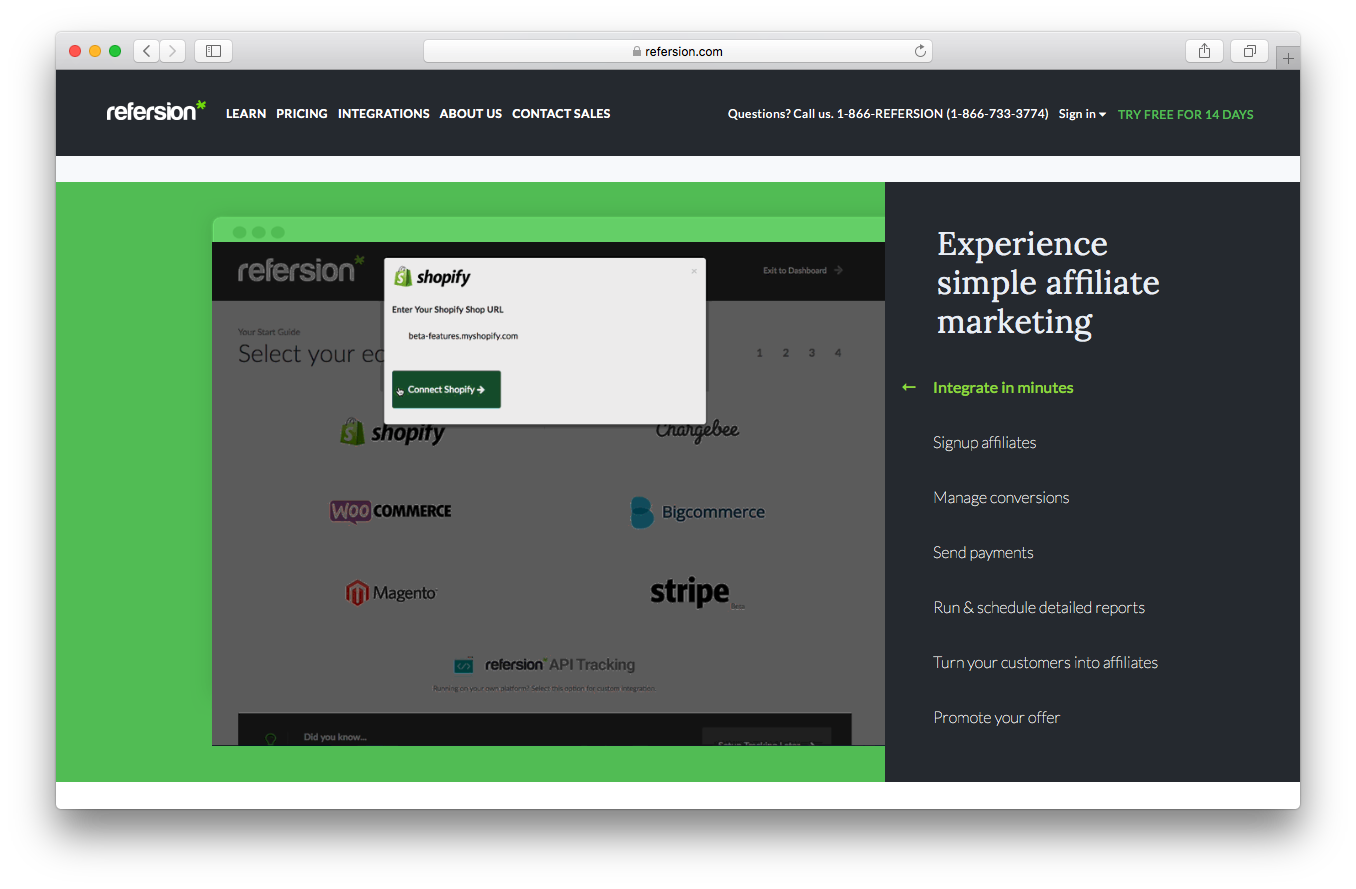Select Send payments feature
1356x889 pixels.
[x=983, y=553]
